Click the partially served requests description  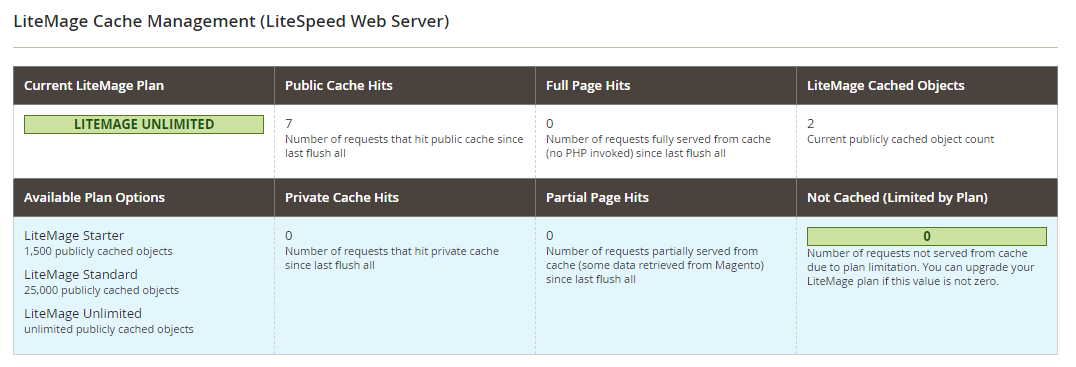tap(655, 265)
